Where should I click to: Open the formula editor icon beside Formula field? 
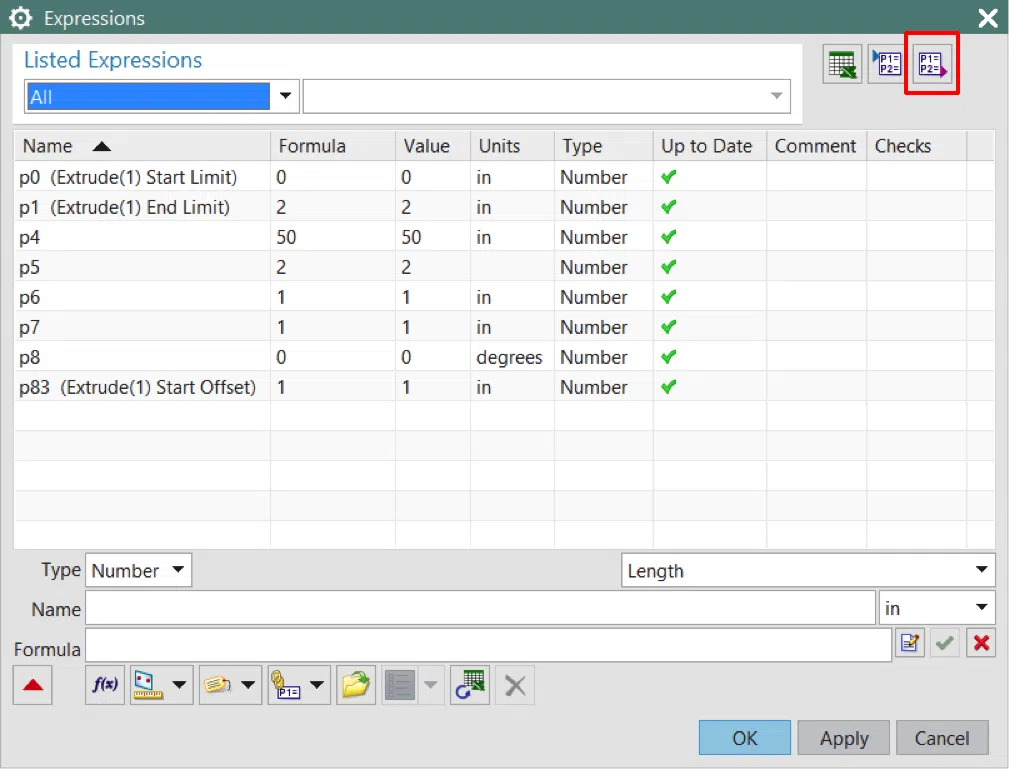pyautogui.click(x=909, y=643)
